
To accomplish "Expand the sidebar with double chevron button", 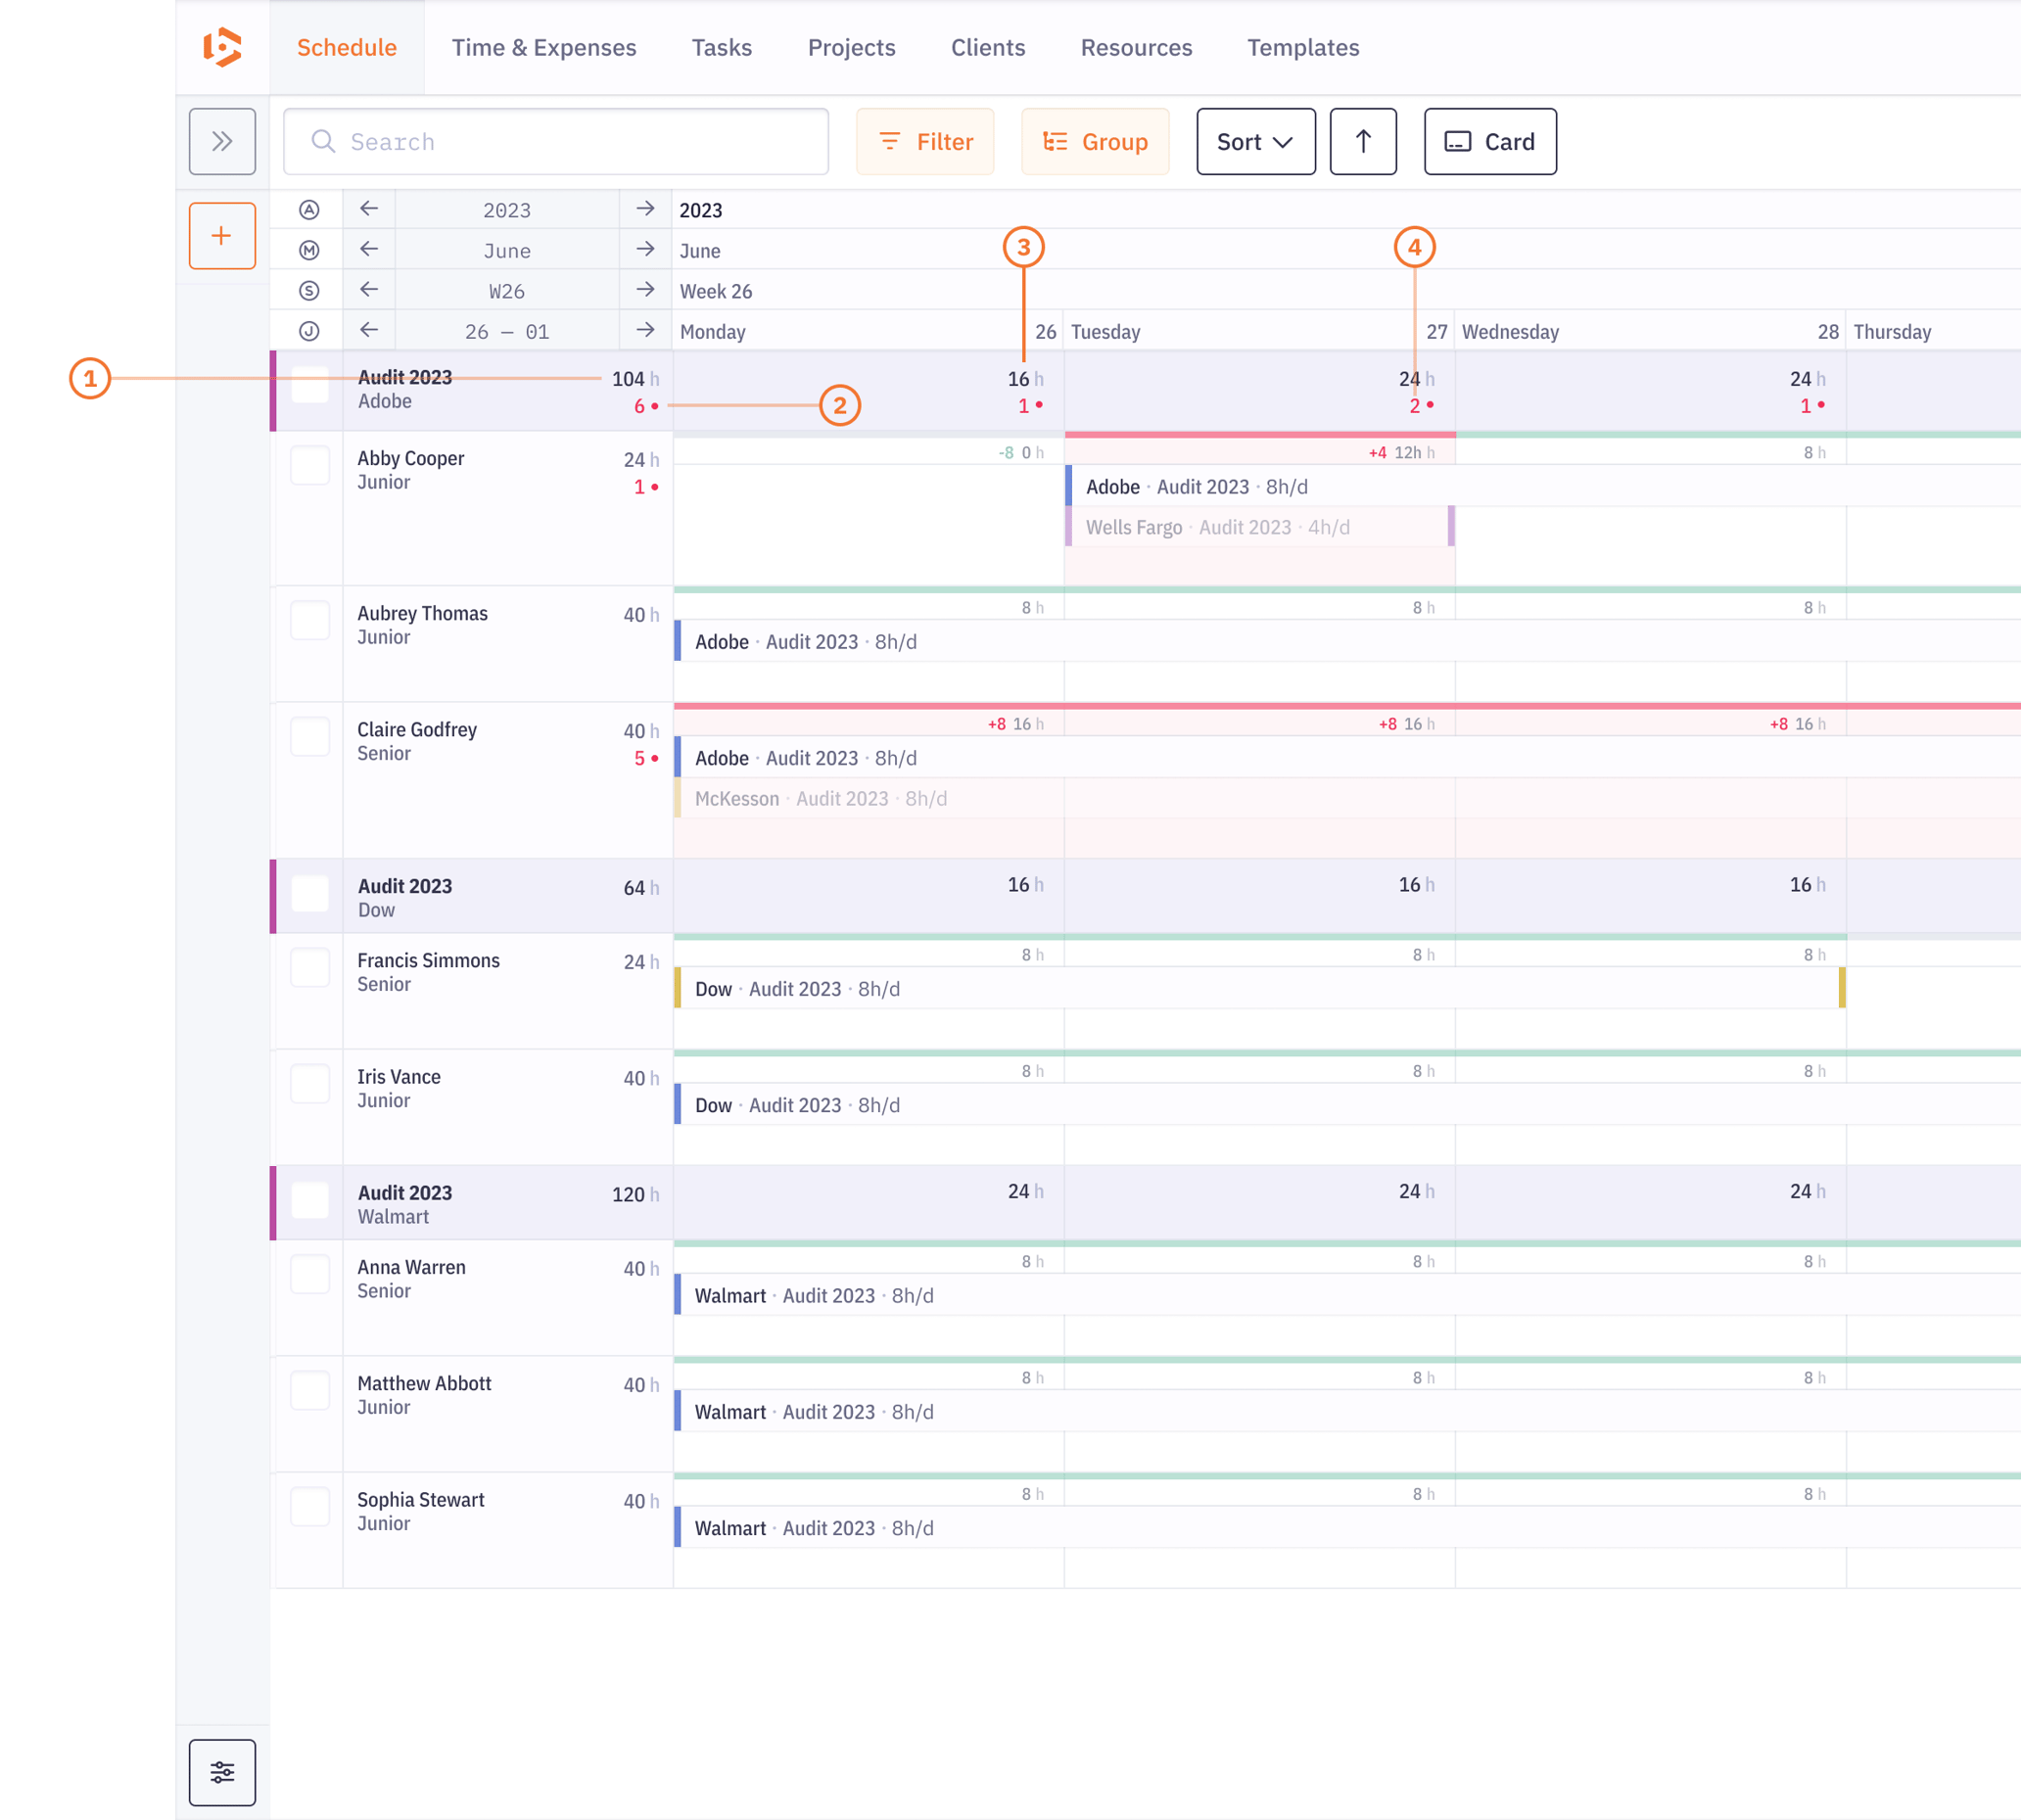I will (222, 141).
